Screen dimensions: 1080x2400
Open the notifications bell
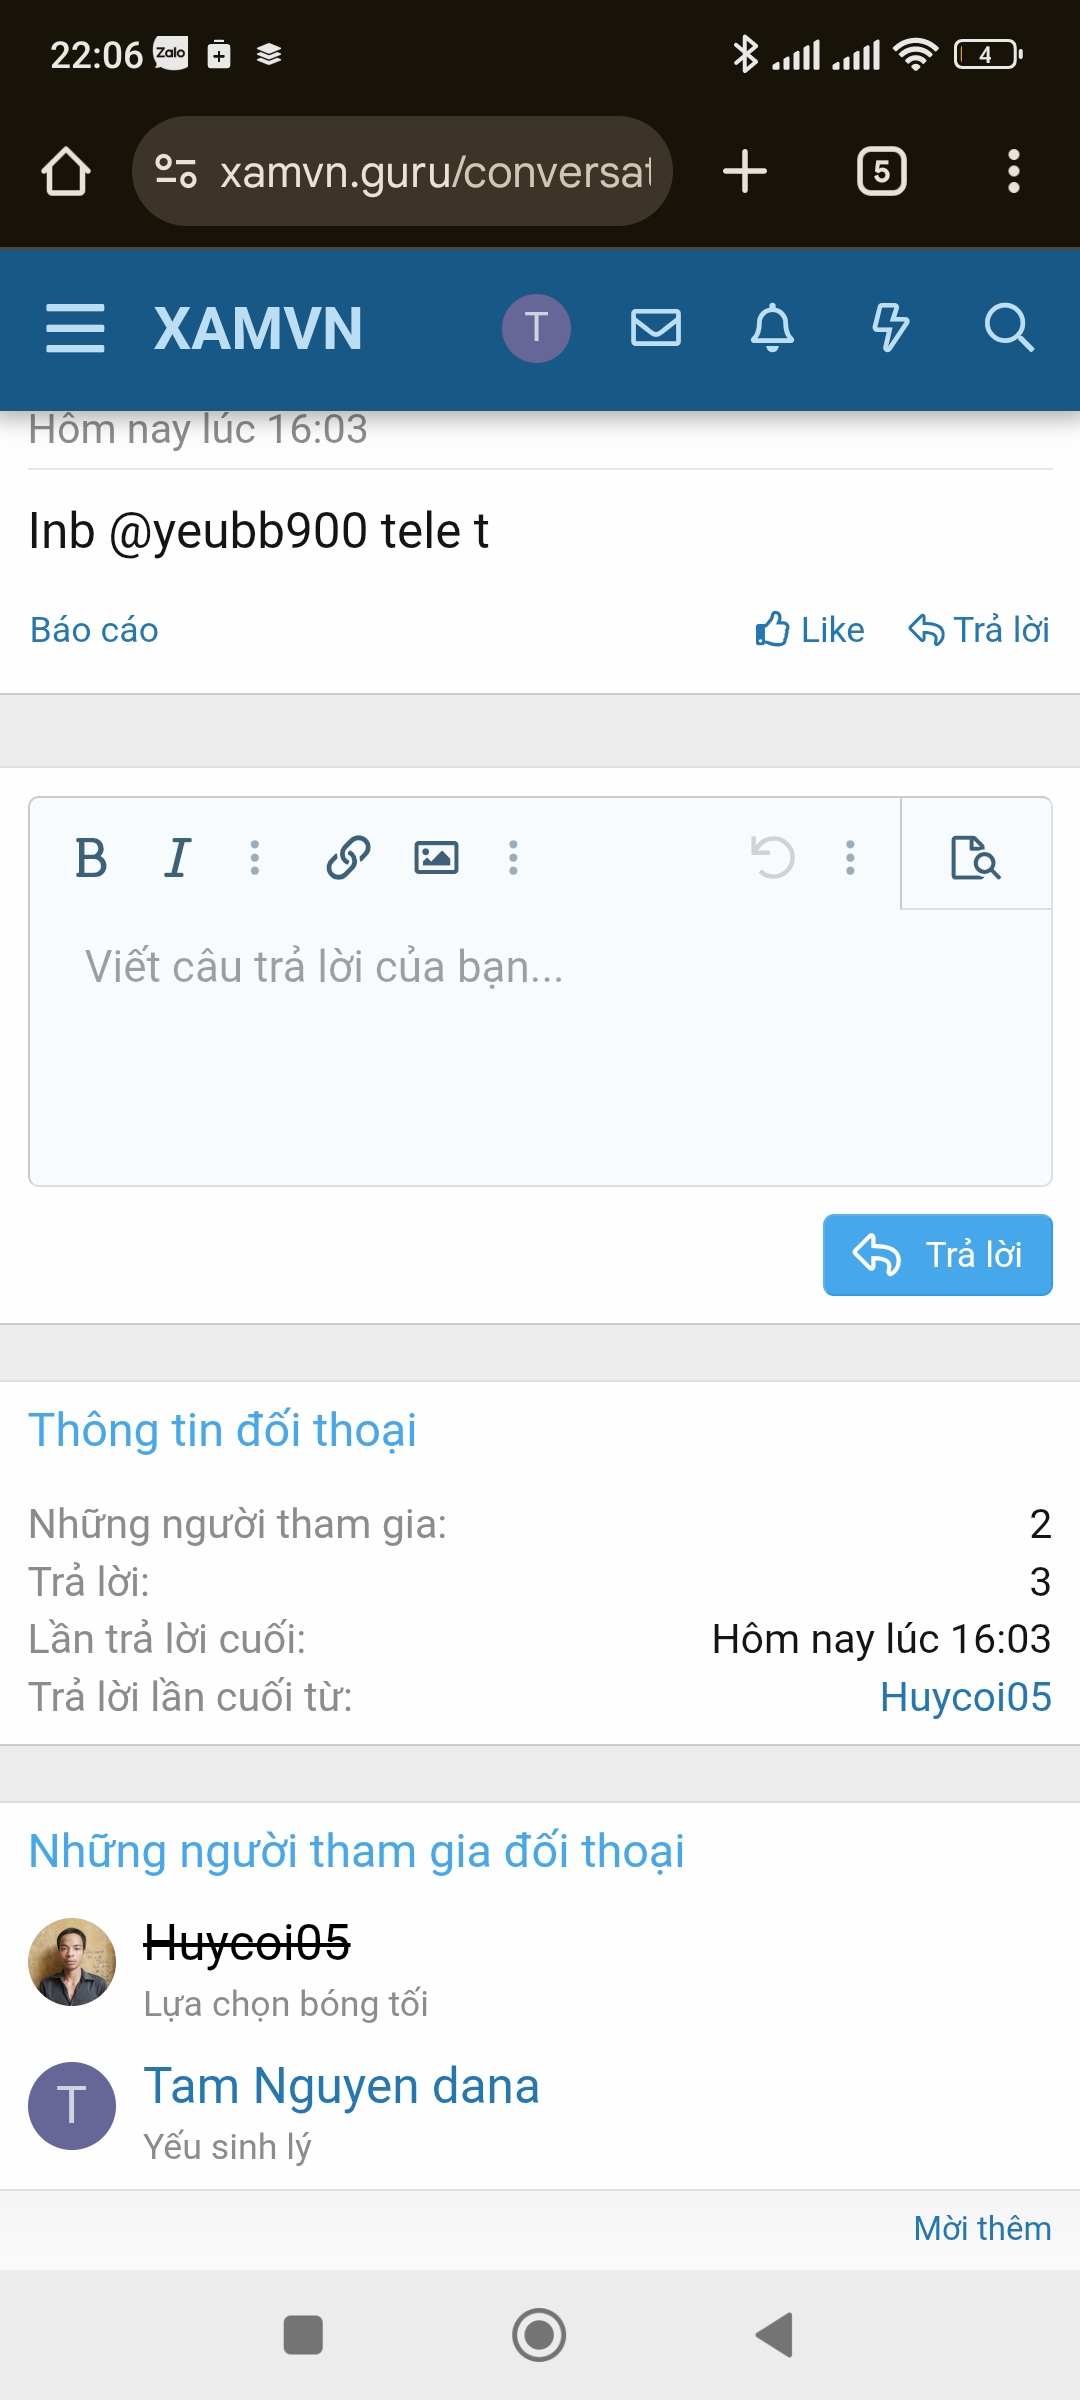773,328
